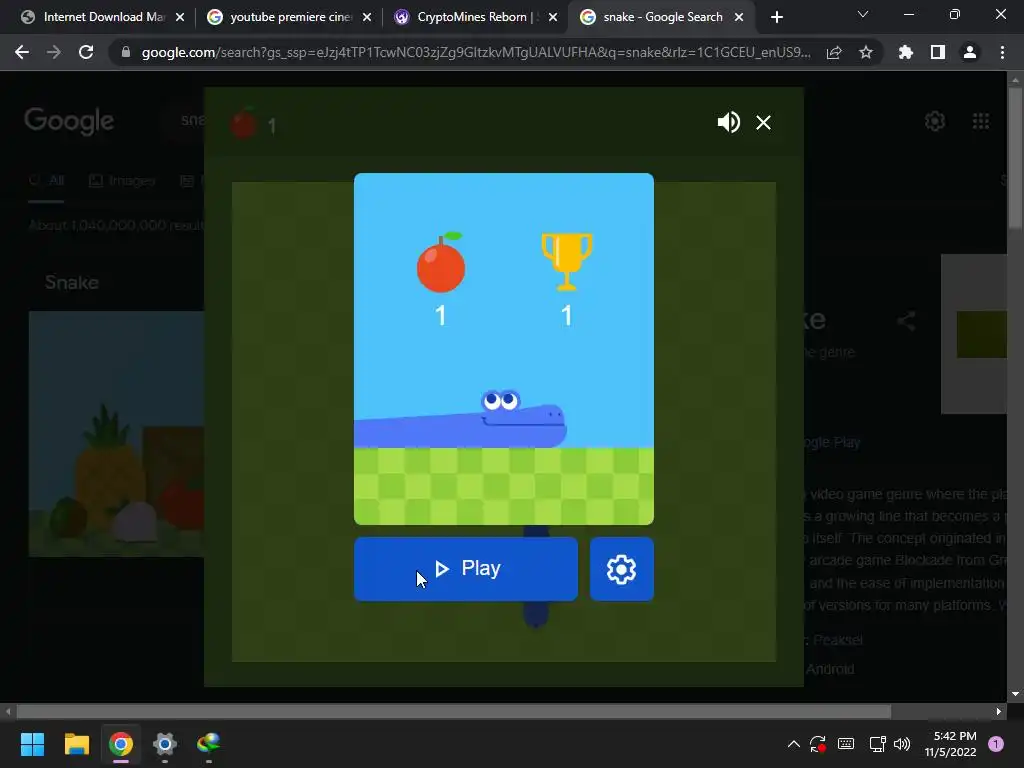Share this page icon
Screen dimensions: 1024x768
[834, 53]
